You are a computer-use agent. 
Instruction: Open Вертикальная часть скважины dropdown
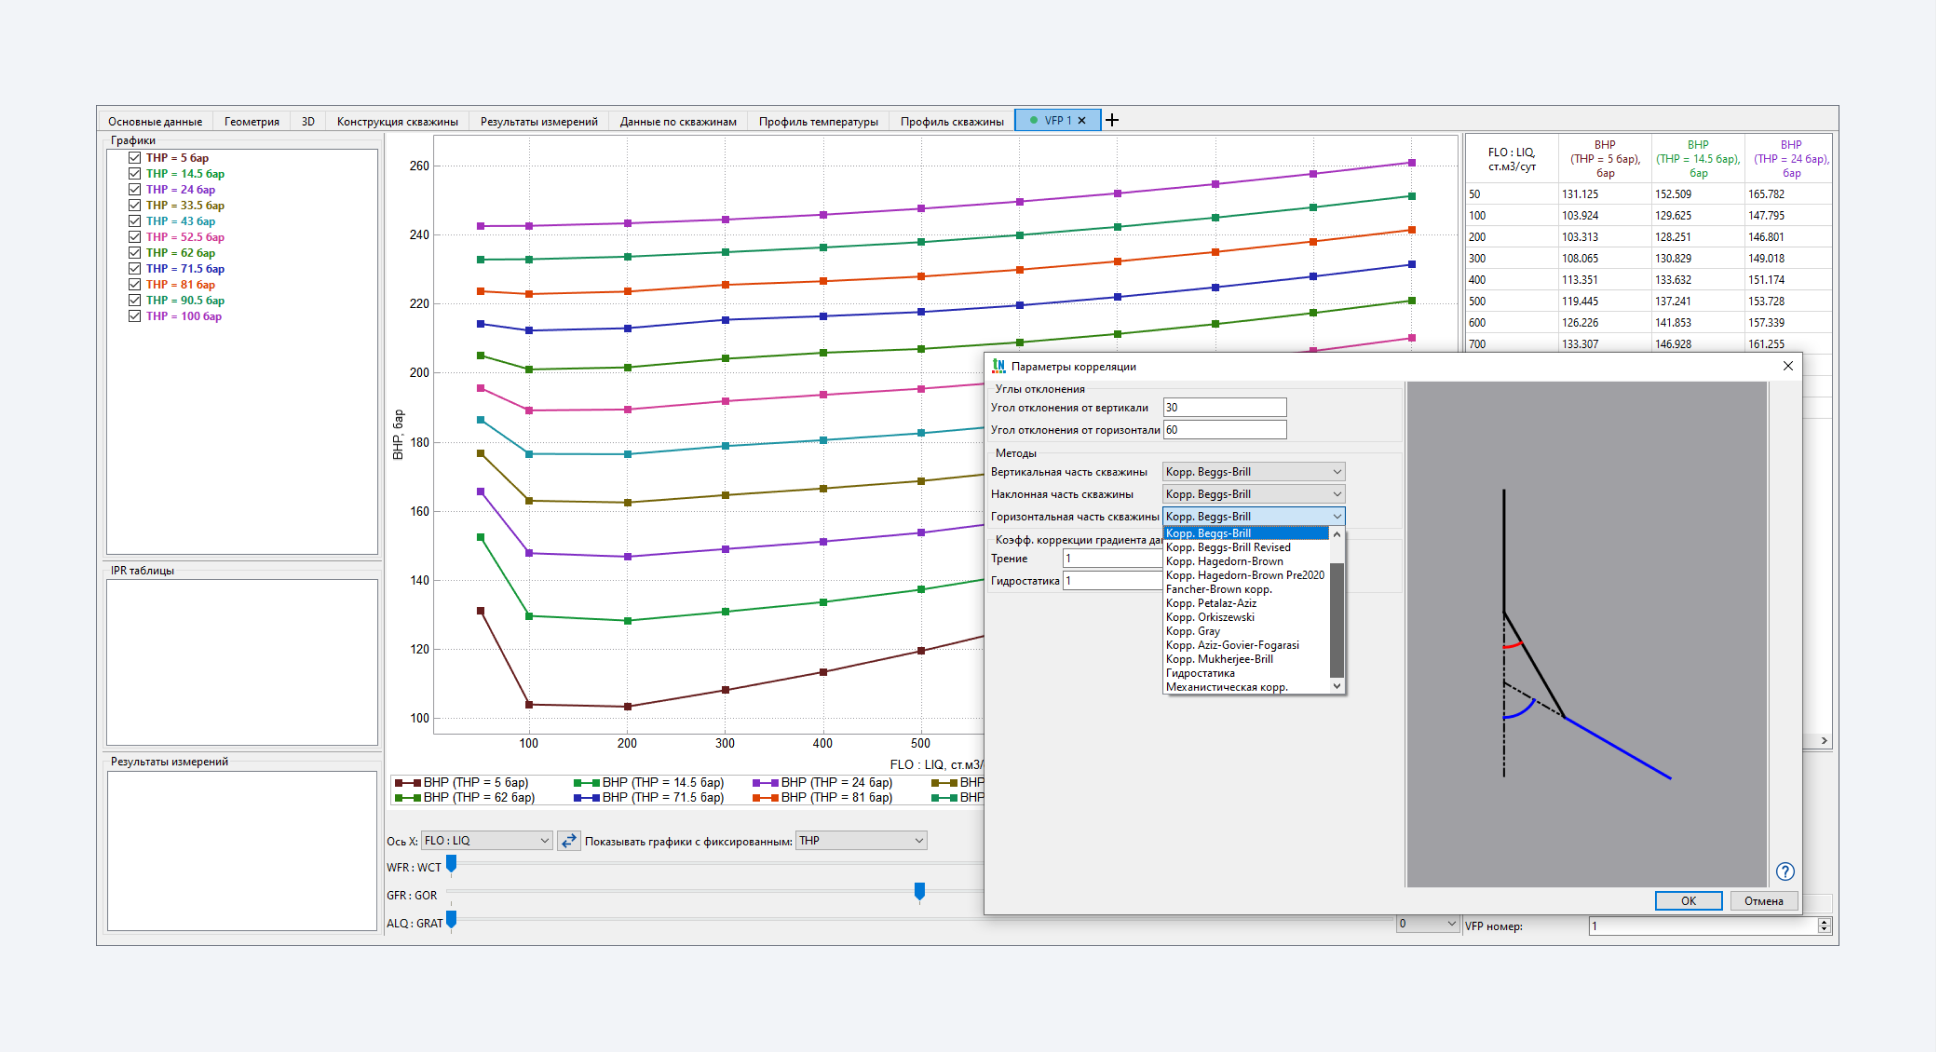coord(1253,472)
